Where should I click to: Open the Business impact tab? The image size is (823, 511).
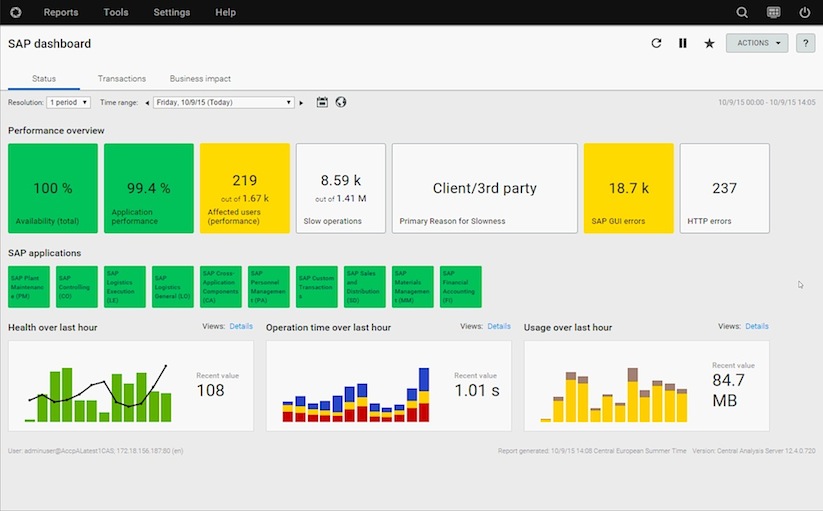coord(200,78)
